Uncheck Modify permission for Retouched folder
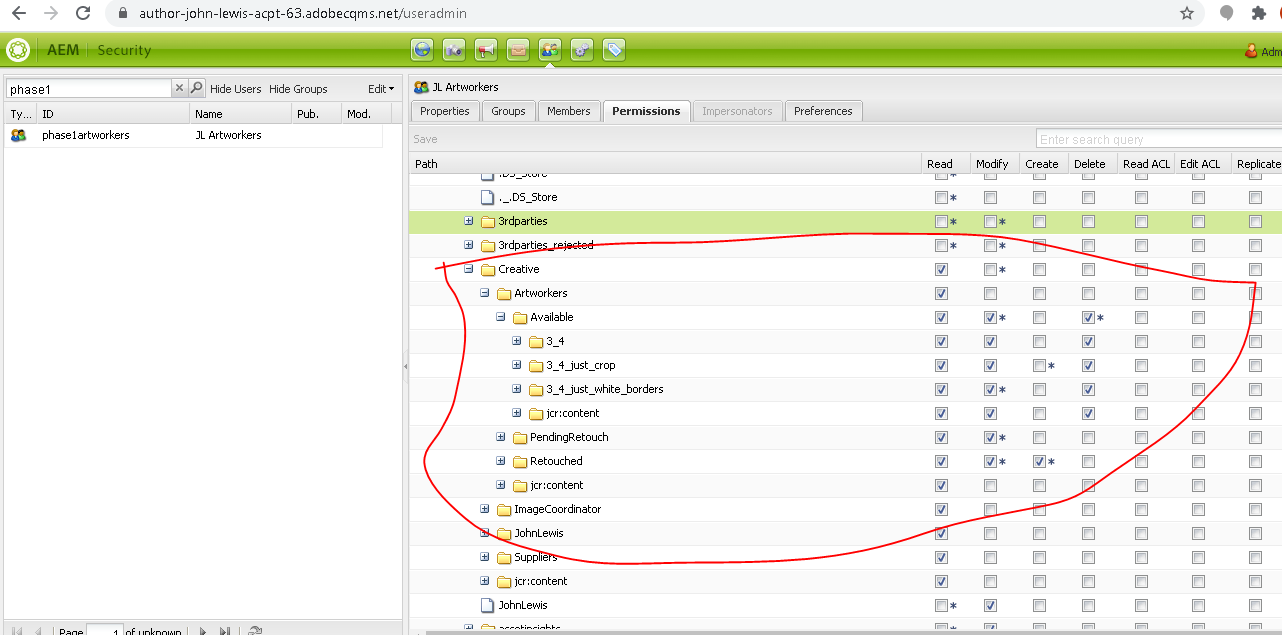The width and height of the screenshot is (1282, 635). (x=989, y=461)
